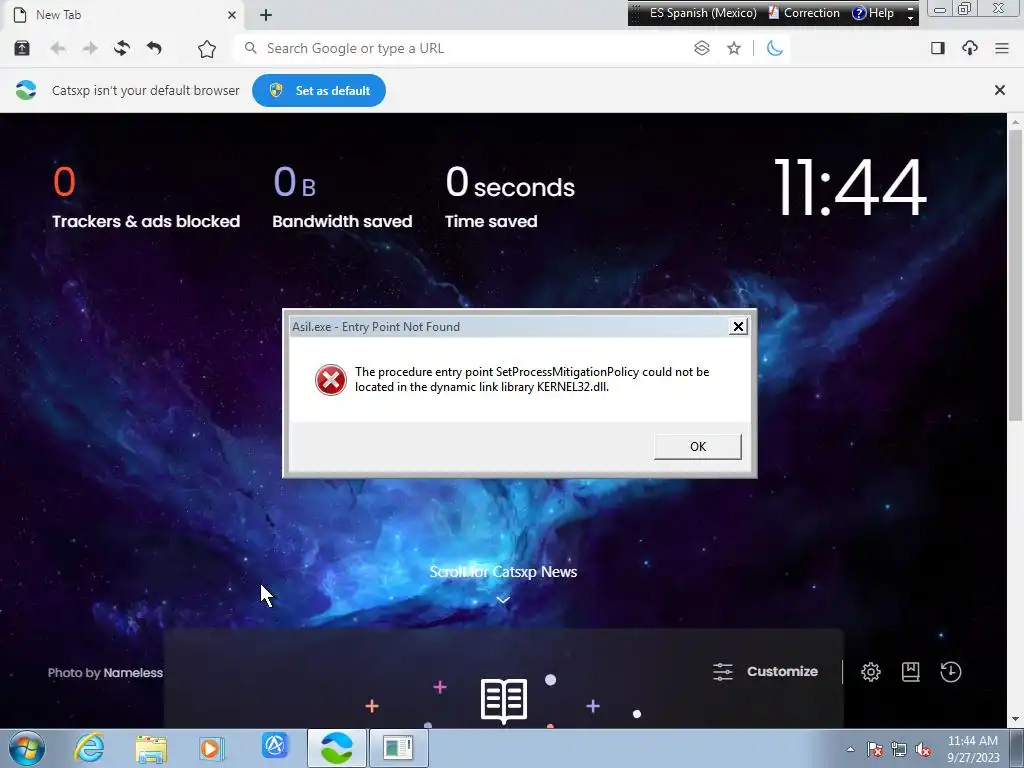Toggle night mode with the moon icon
This screenshot has height=768, width=1024.
(775, 48)
